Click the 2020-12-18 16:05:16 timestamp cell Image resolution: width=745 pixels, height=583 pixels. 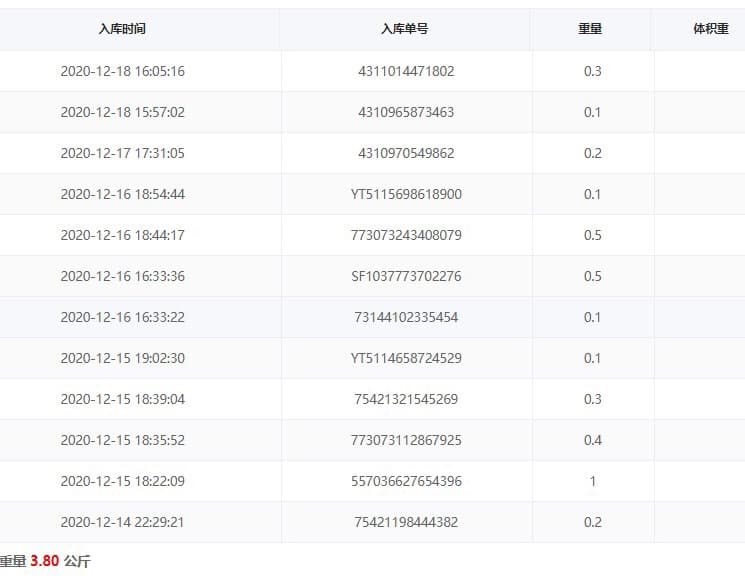(122, 71)
